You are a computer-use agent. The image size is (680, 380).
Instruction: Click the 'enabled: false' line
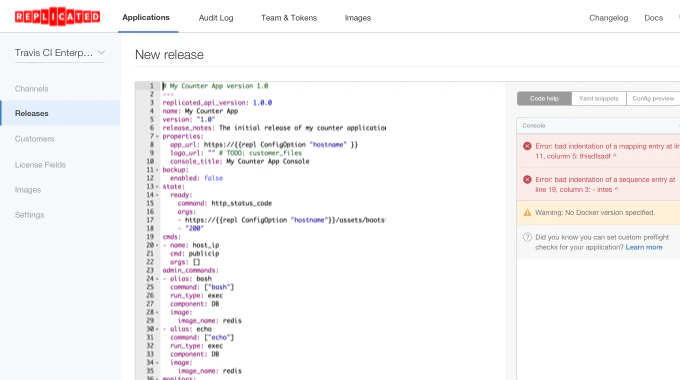[x=196, y=178]
